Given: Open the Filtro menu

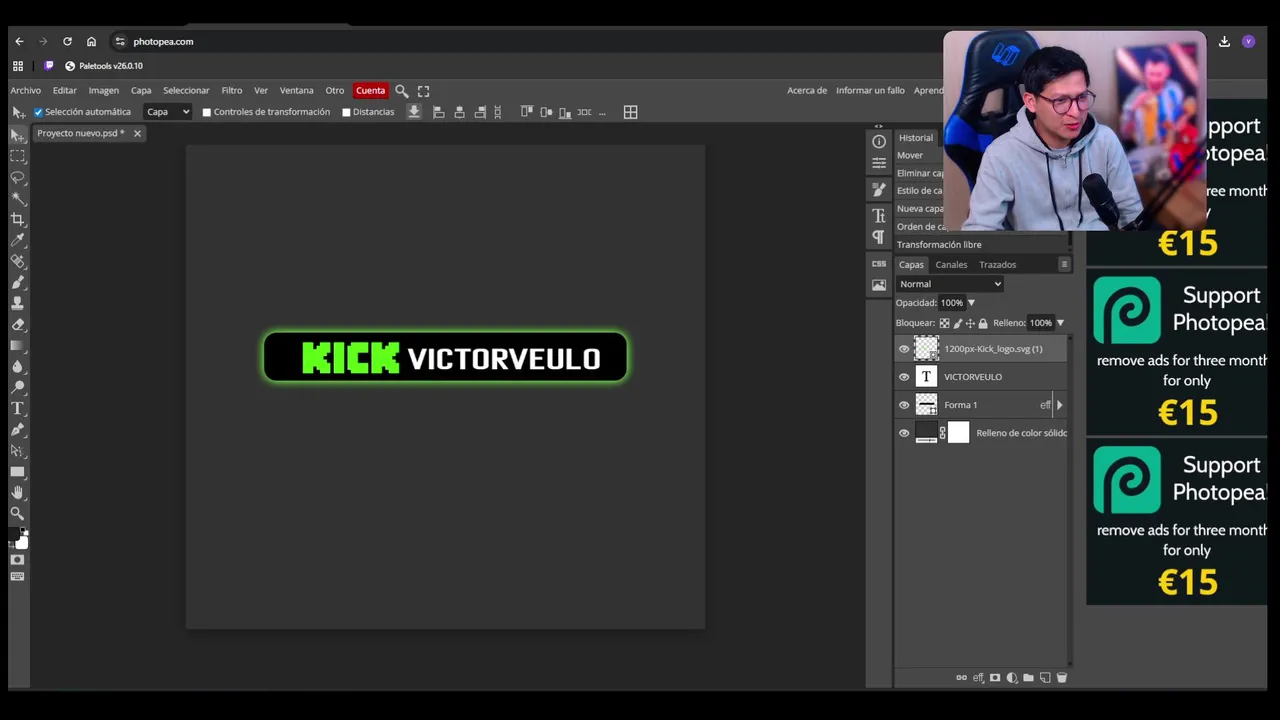Looking at the screenshot, I should pyautogui.click(x=232, y=91).
